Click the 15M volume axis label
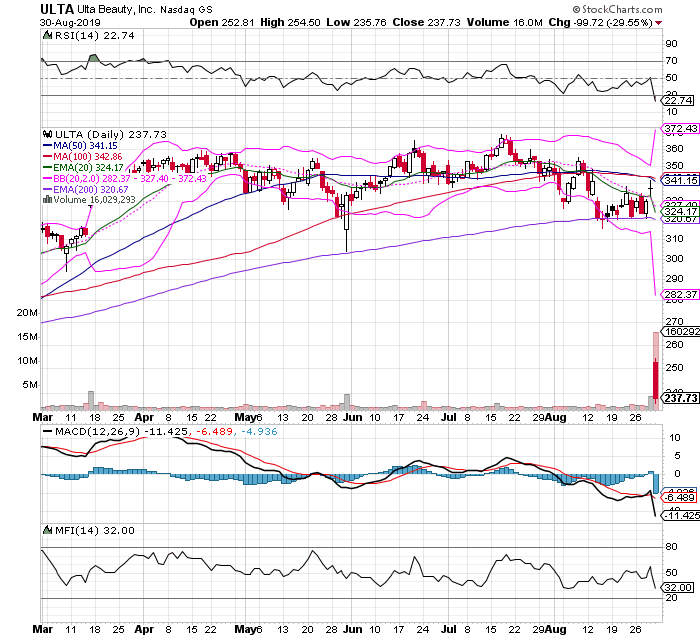This screenshot has width=700, height=639. tap(27, 336)
